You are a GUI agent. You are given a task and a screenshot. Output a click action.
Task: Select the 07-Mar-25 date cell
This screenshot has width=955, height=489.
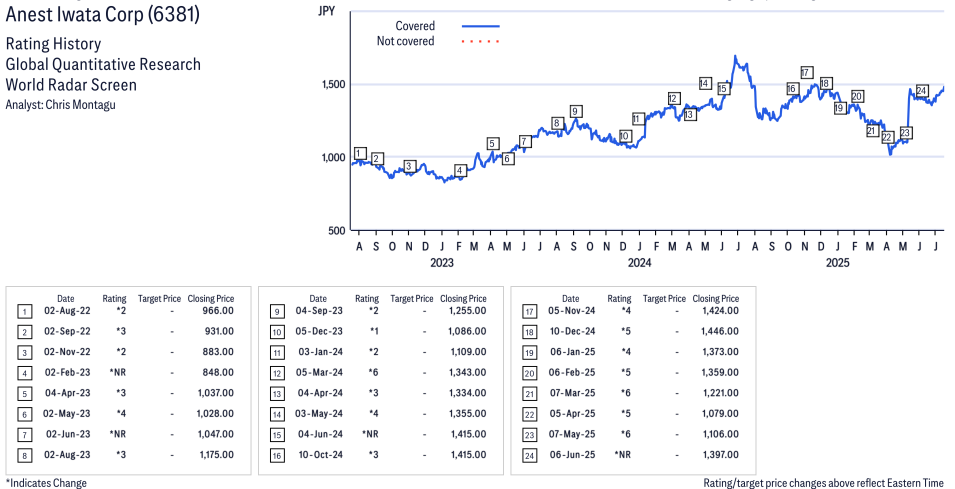coord(573,393)
